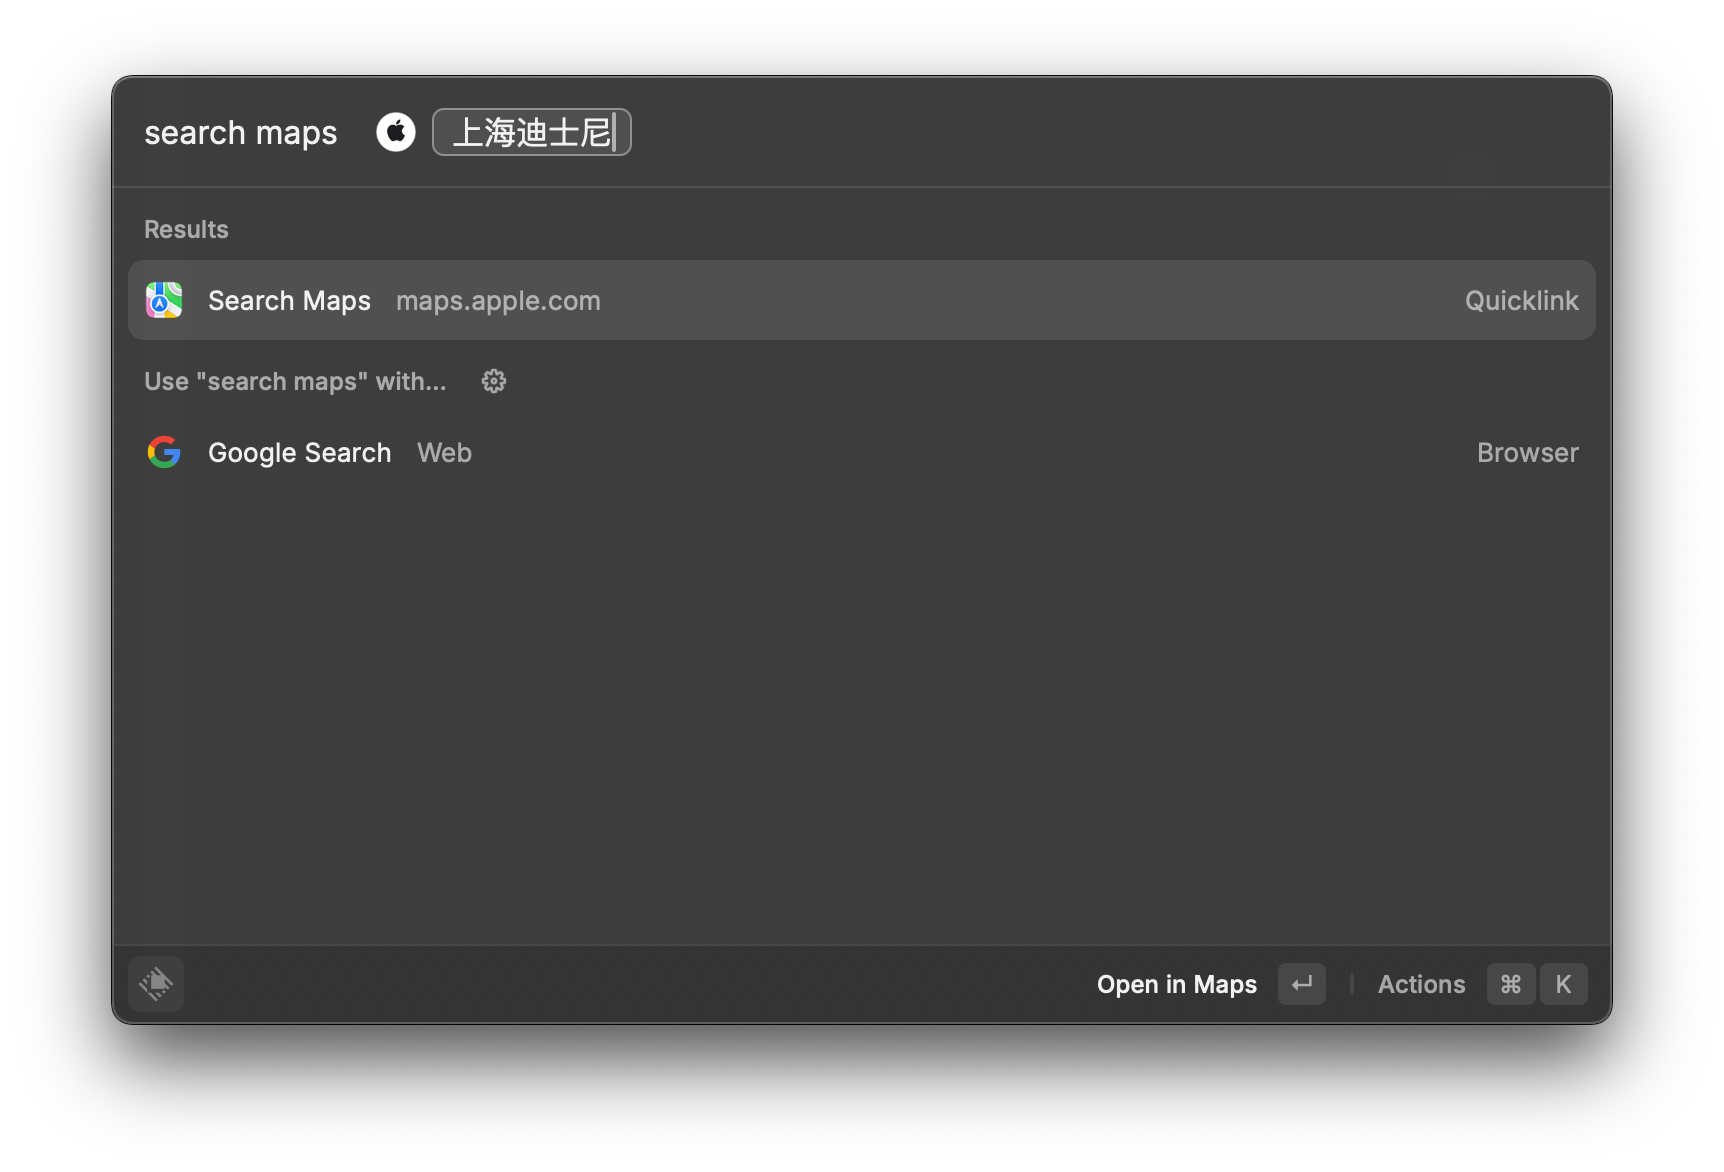Image resolution: width=1724 pixels, height=1172 pixels.
Task: Click 'Use "search maps" with...' header
Action: [295, 381]
